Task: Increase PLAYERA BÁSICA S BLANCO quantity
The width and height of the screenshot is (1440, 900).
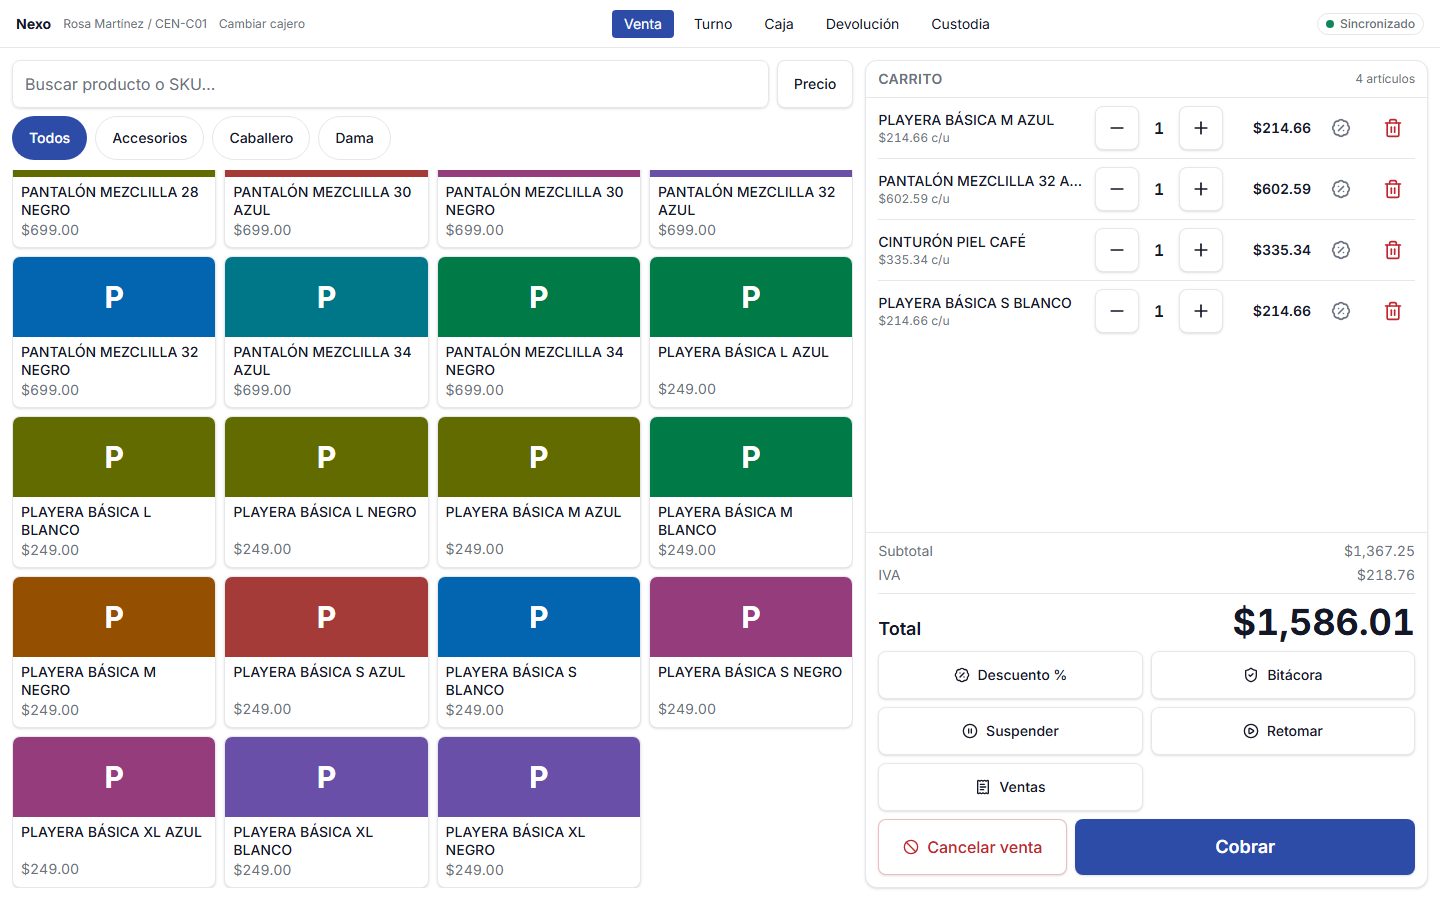Action: (1201, 311)
